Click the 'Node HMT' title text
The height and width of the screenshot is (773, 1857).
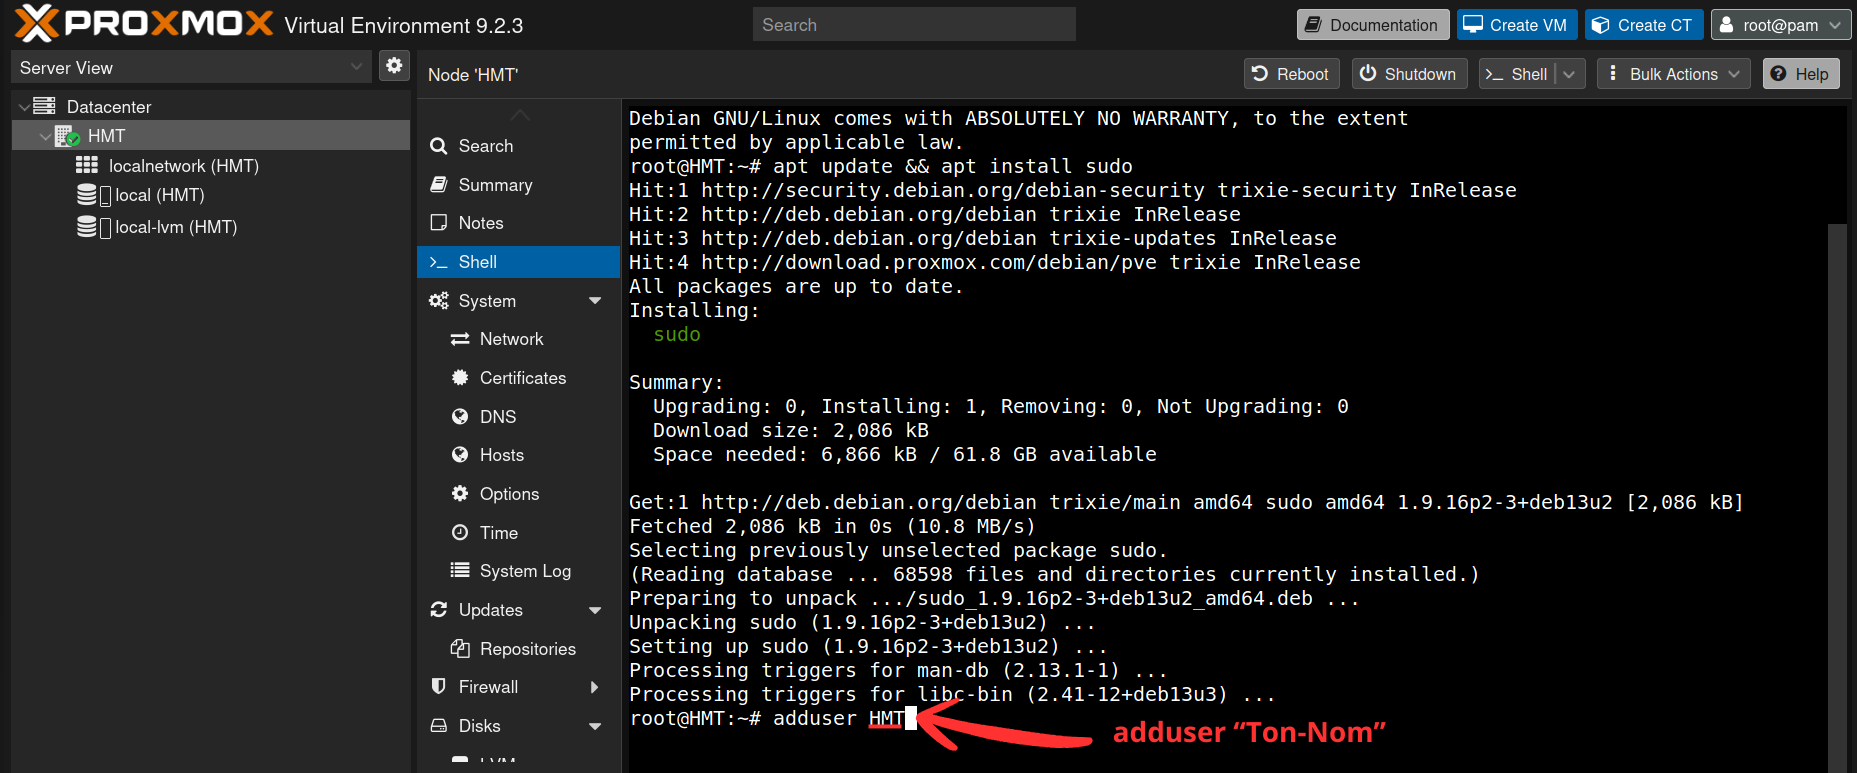(x=473, y=75)
